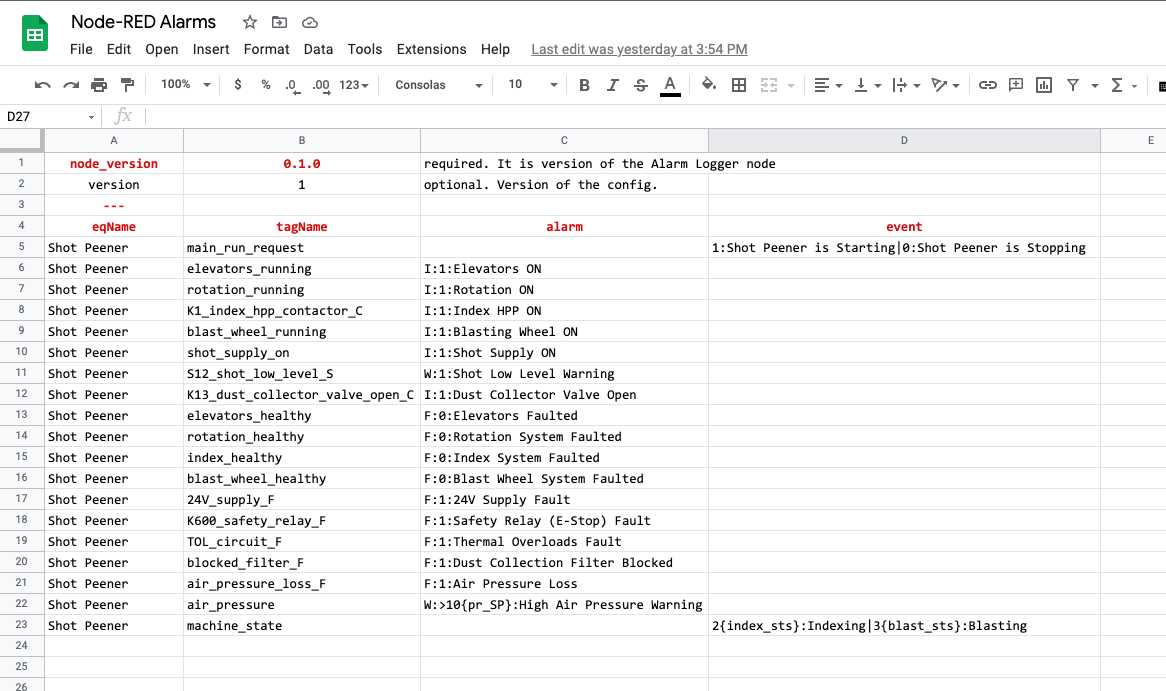
Task: Check the cloud save status icon
Action: [310, 23]
